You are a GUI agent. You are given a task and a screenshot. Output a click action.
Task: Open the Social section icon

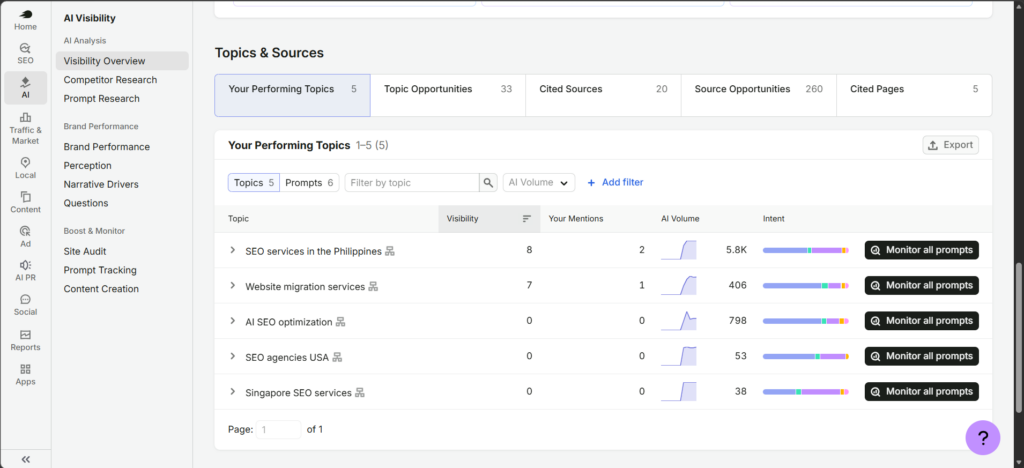pyautogui.click(x=25, y=305)
